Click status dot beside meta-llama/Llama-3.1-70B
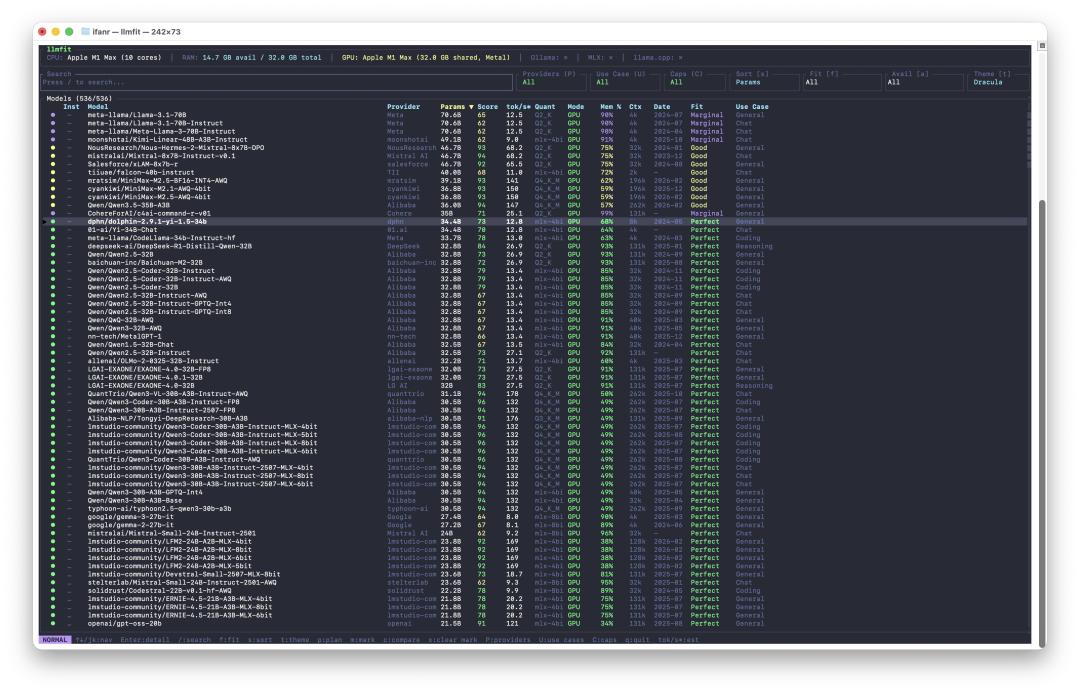Screen dimensions: 1080x693 coord(52,115)
